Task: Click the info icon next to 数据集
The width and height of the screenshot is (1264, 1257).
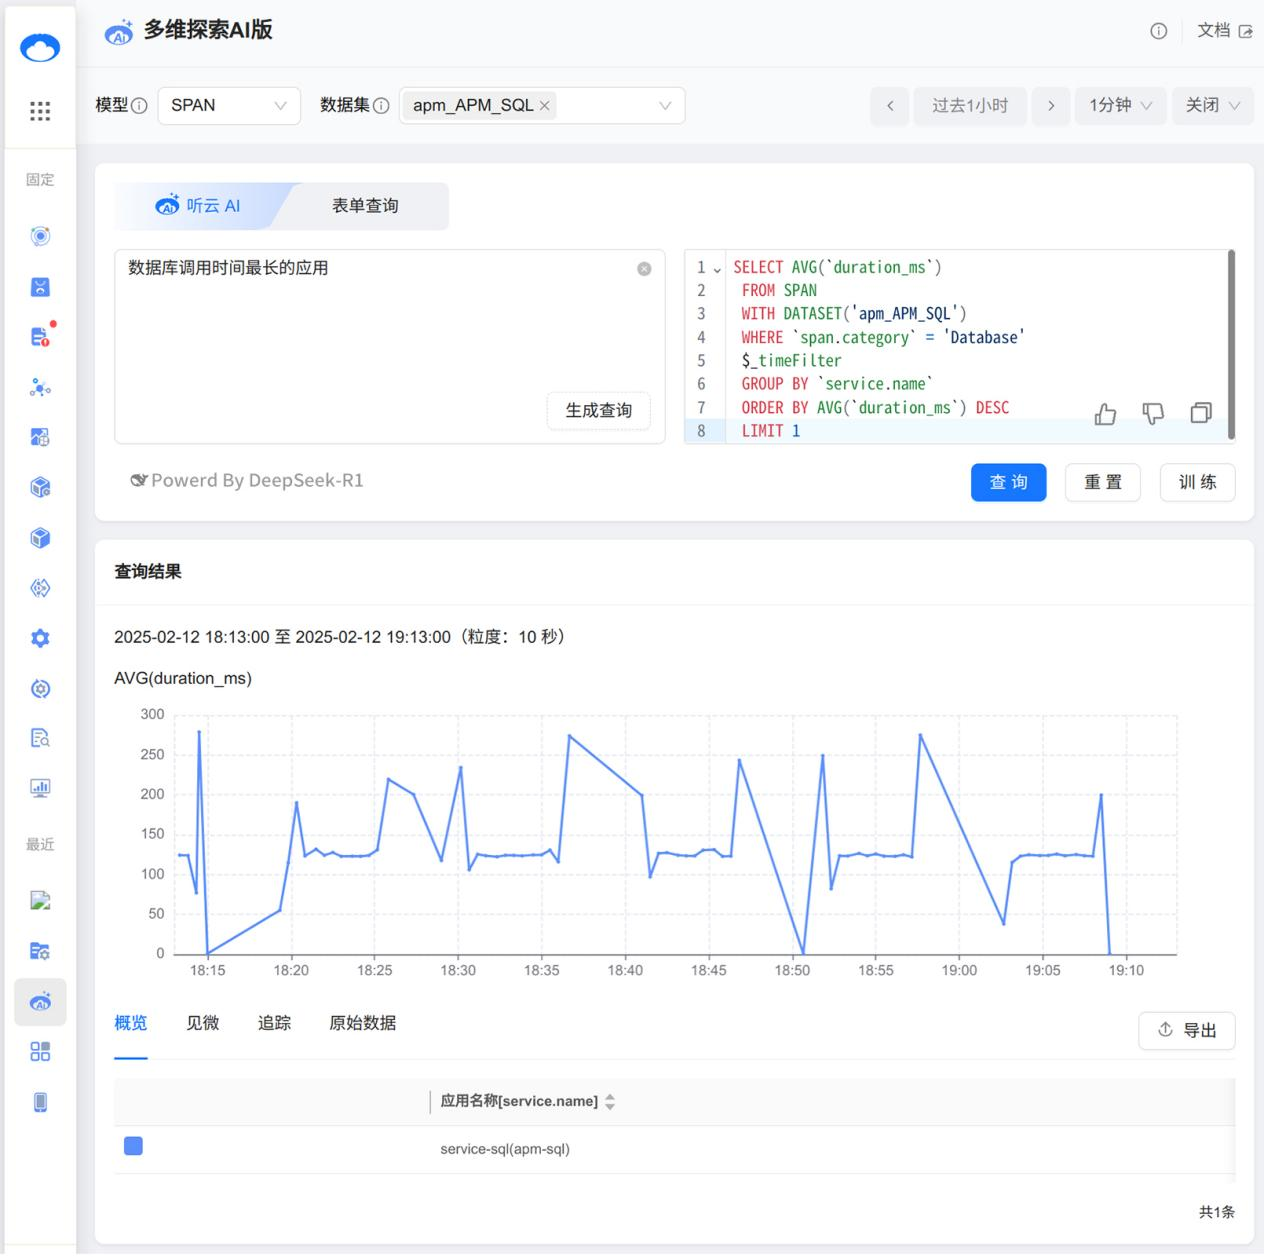Action: [381, 106]
